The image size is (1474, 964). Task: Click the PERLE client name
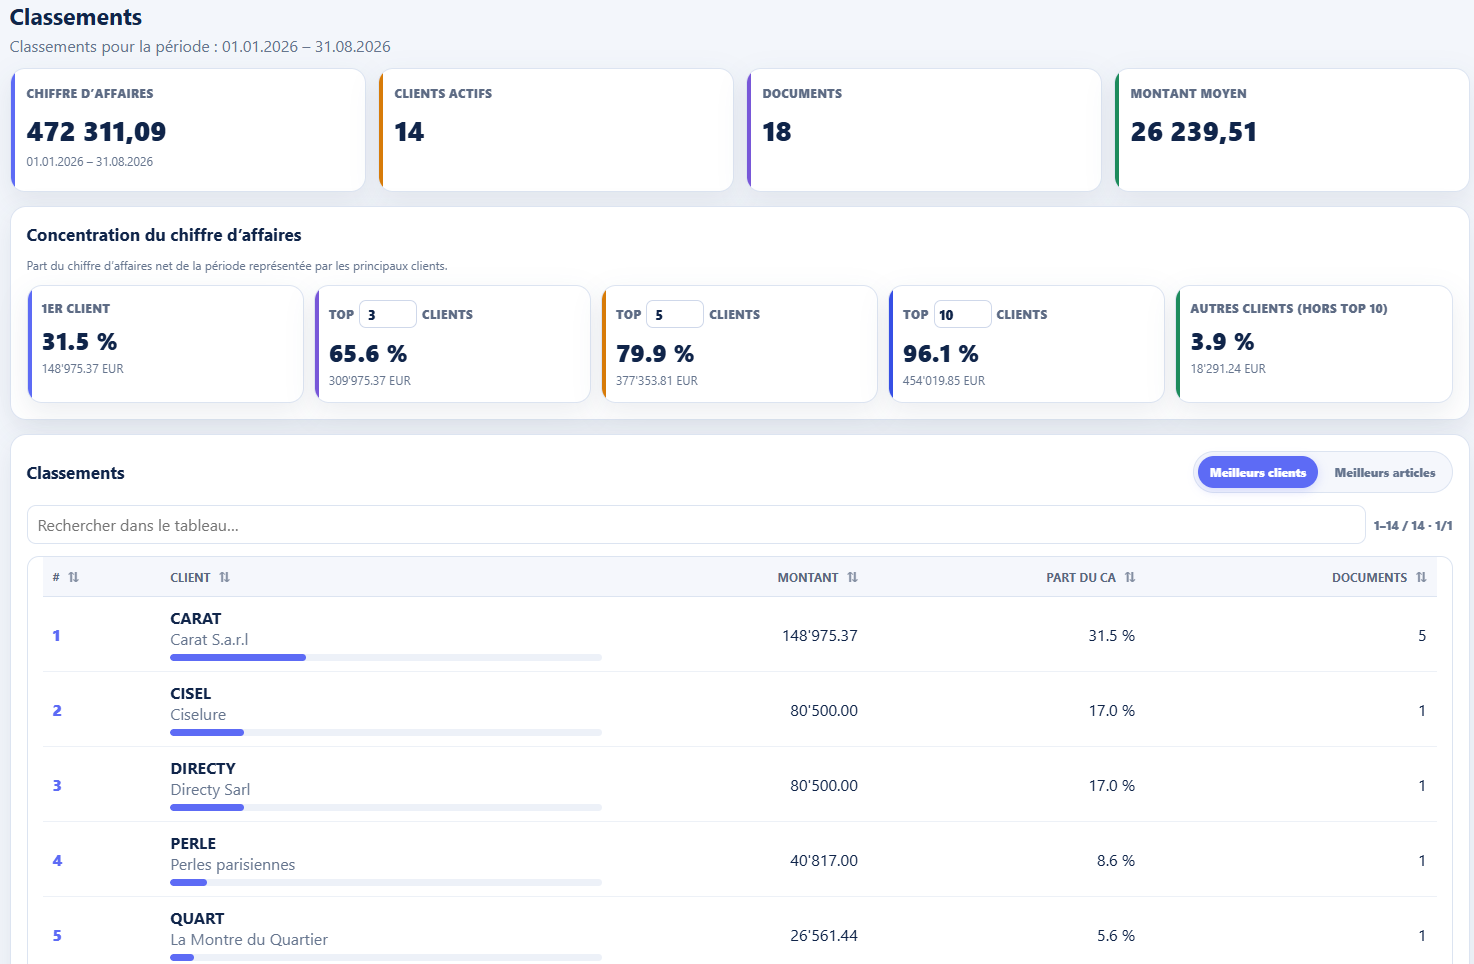[193, 843]
